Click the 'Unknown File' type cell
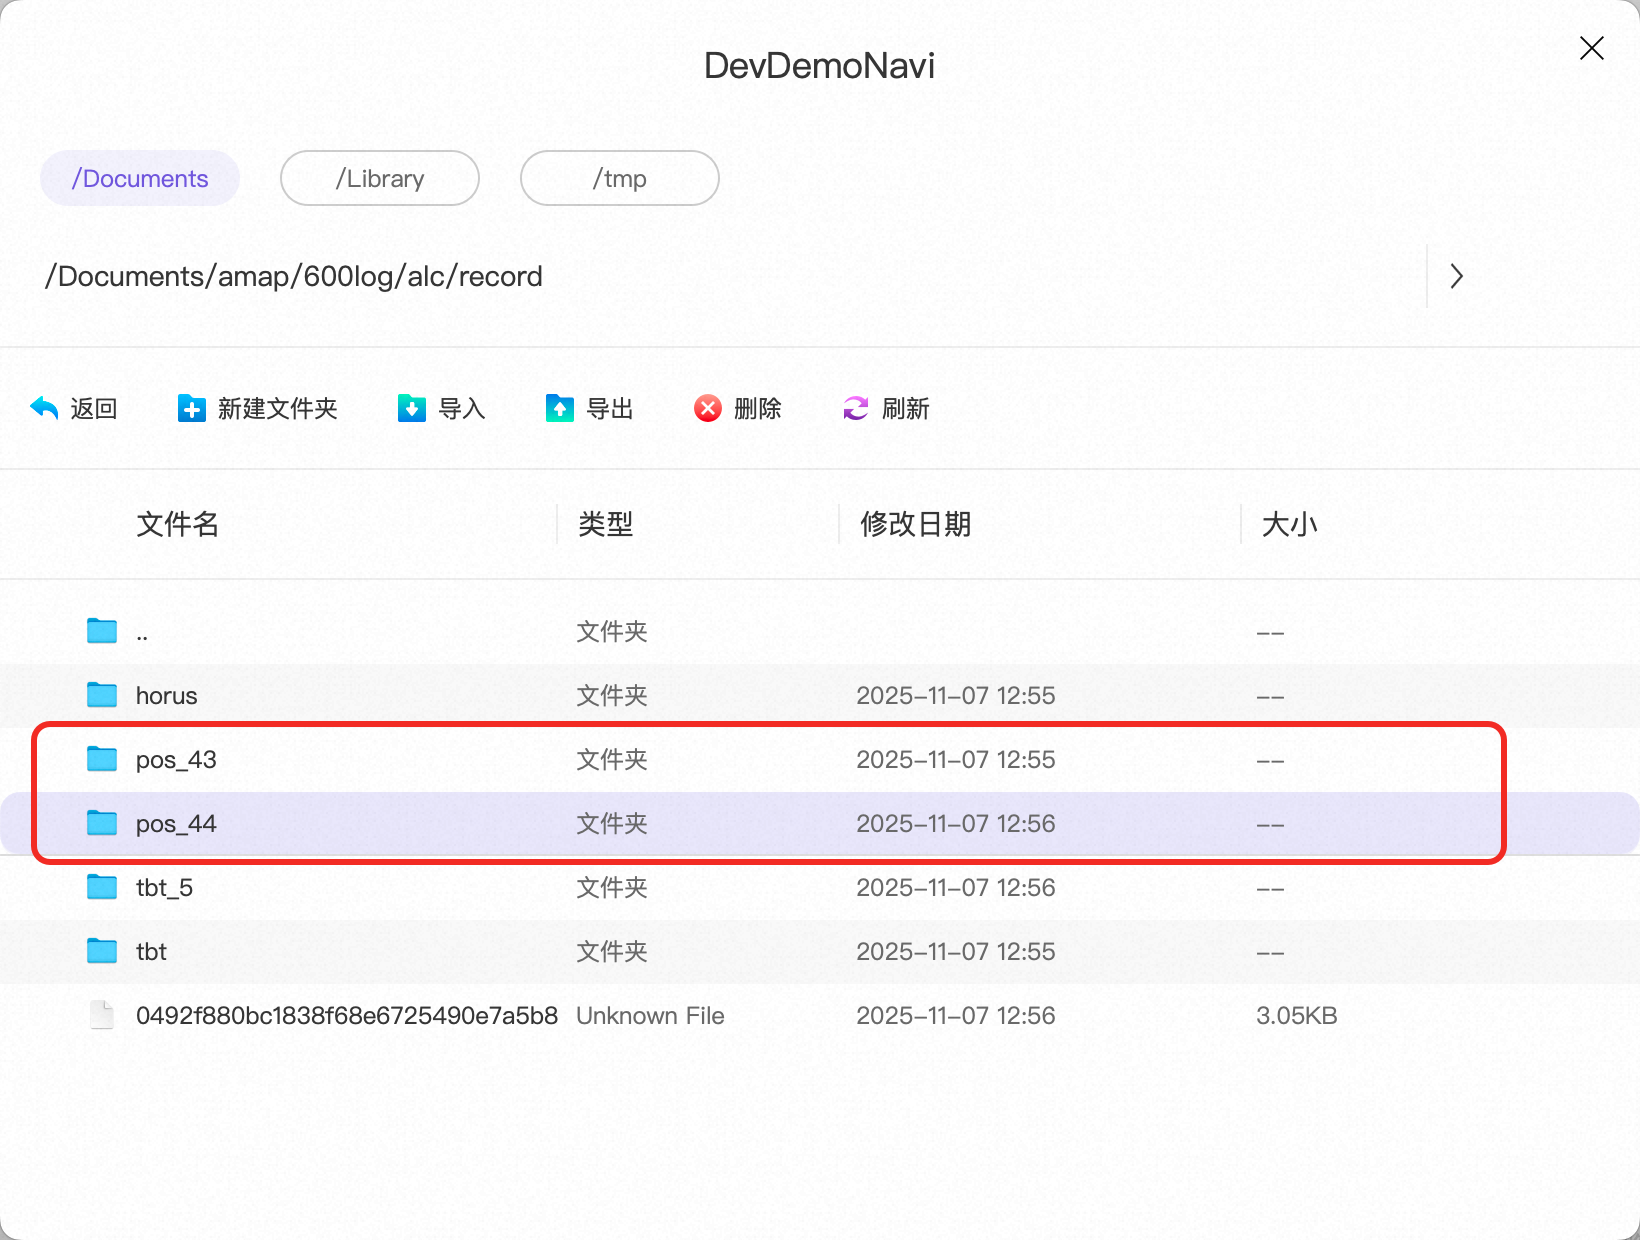Image resolution: width=1640 pixels, height=1240 pixels. [650, 1015]
